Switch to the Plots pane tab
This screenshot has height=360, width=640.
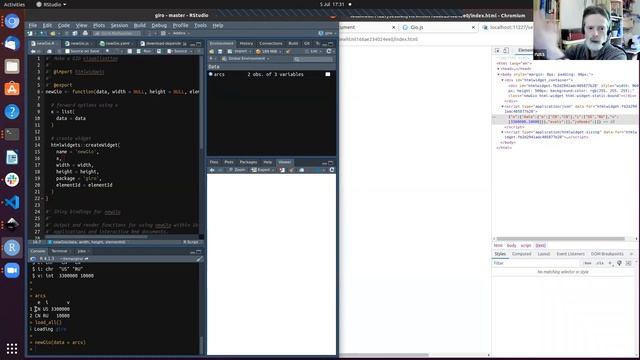point(229,162)
